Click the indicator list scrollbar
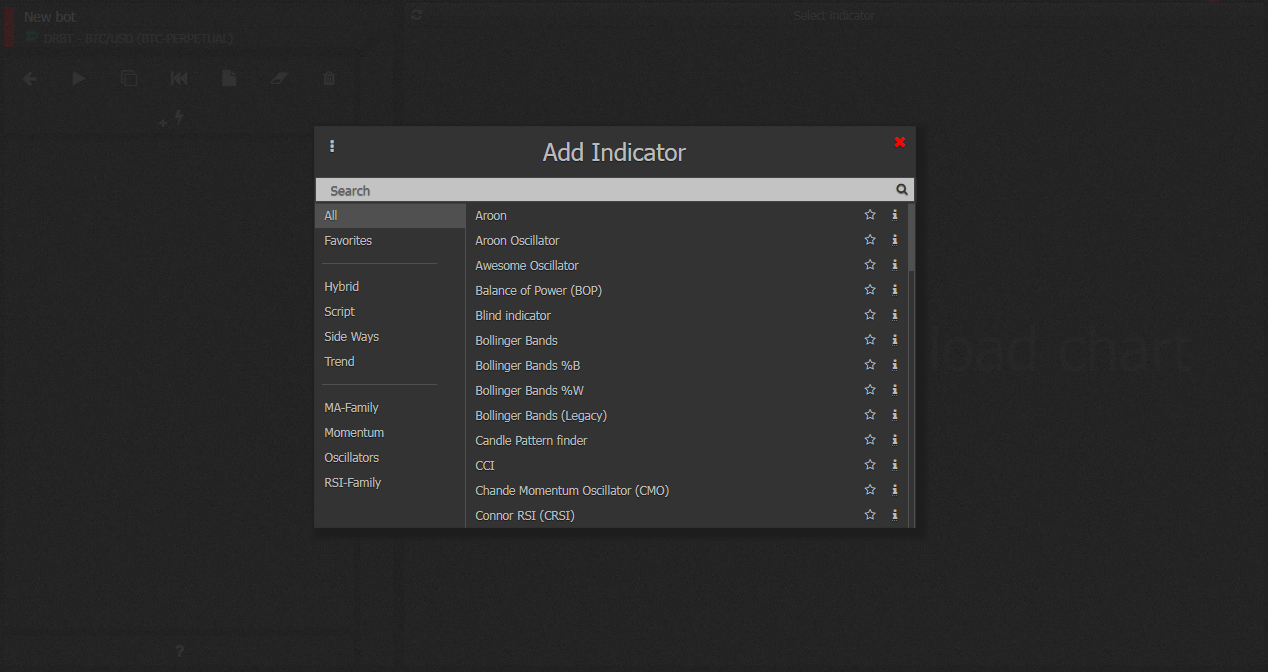Viewport: 1268px width, 672px height. 911,237
